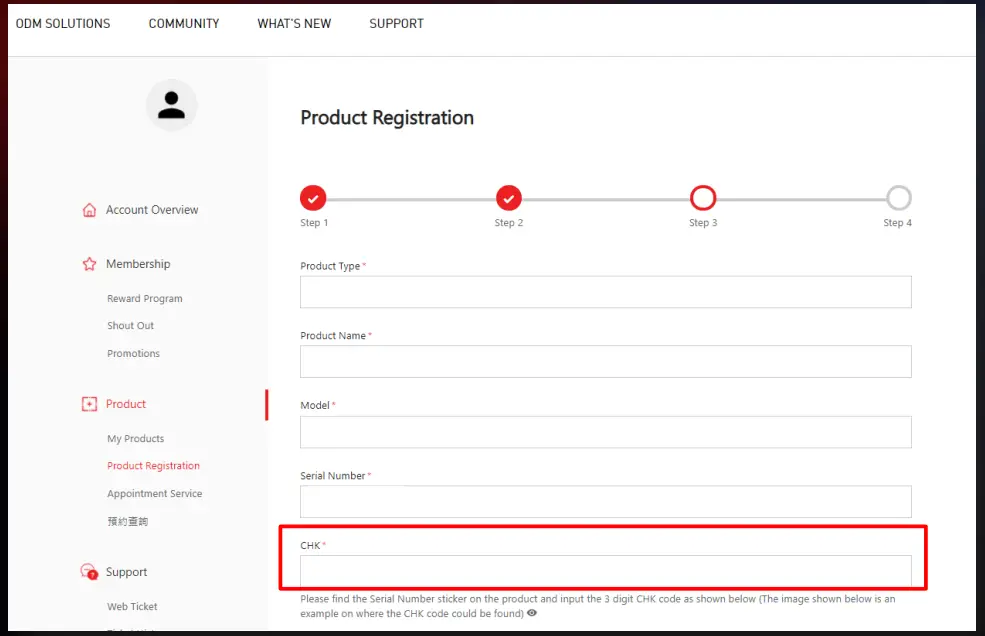985x636 pixels.
Task: Click the Membership star icon
Action: (x=89, y=264)
